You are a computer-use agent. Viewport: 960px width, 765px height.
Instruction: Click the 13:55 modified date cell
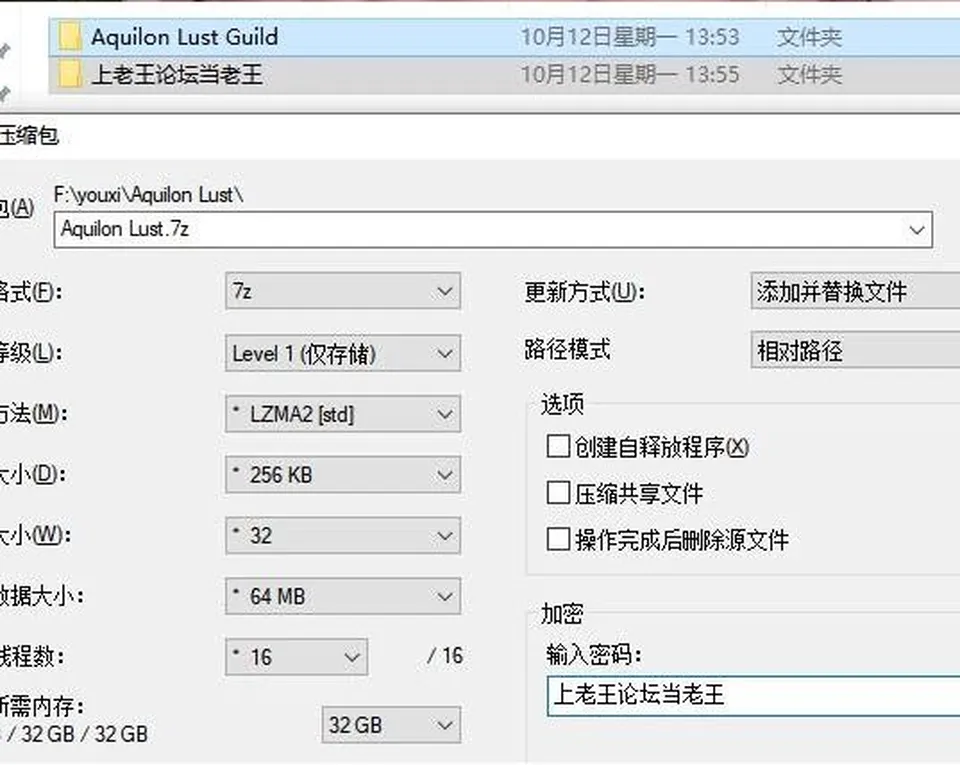pos(630,75)
